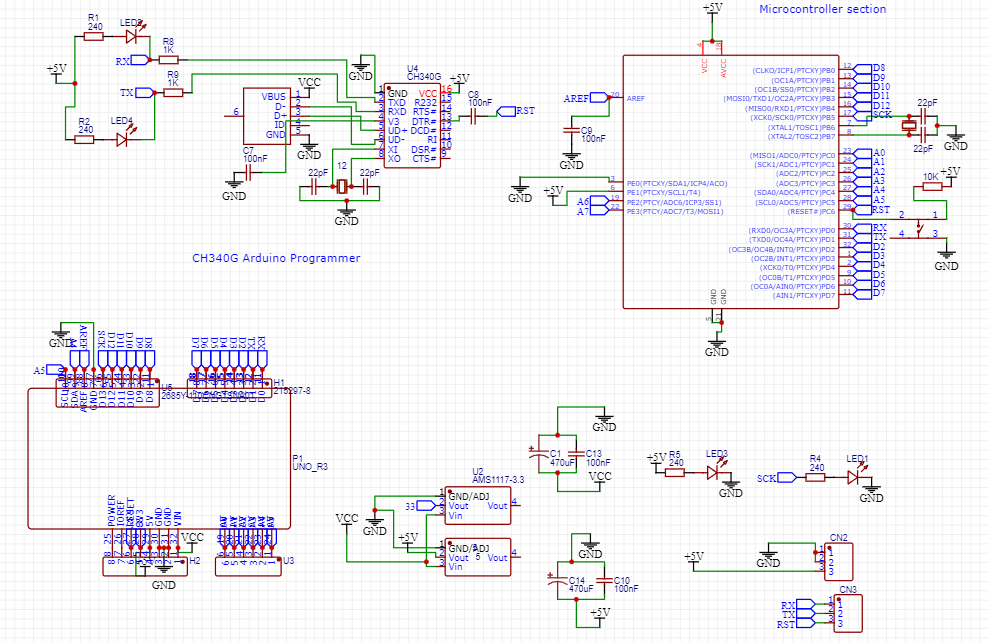989x642 pixels.
Task: Select the RST net flag at PC6
Action: (x=872, y=209)
